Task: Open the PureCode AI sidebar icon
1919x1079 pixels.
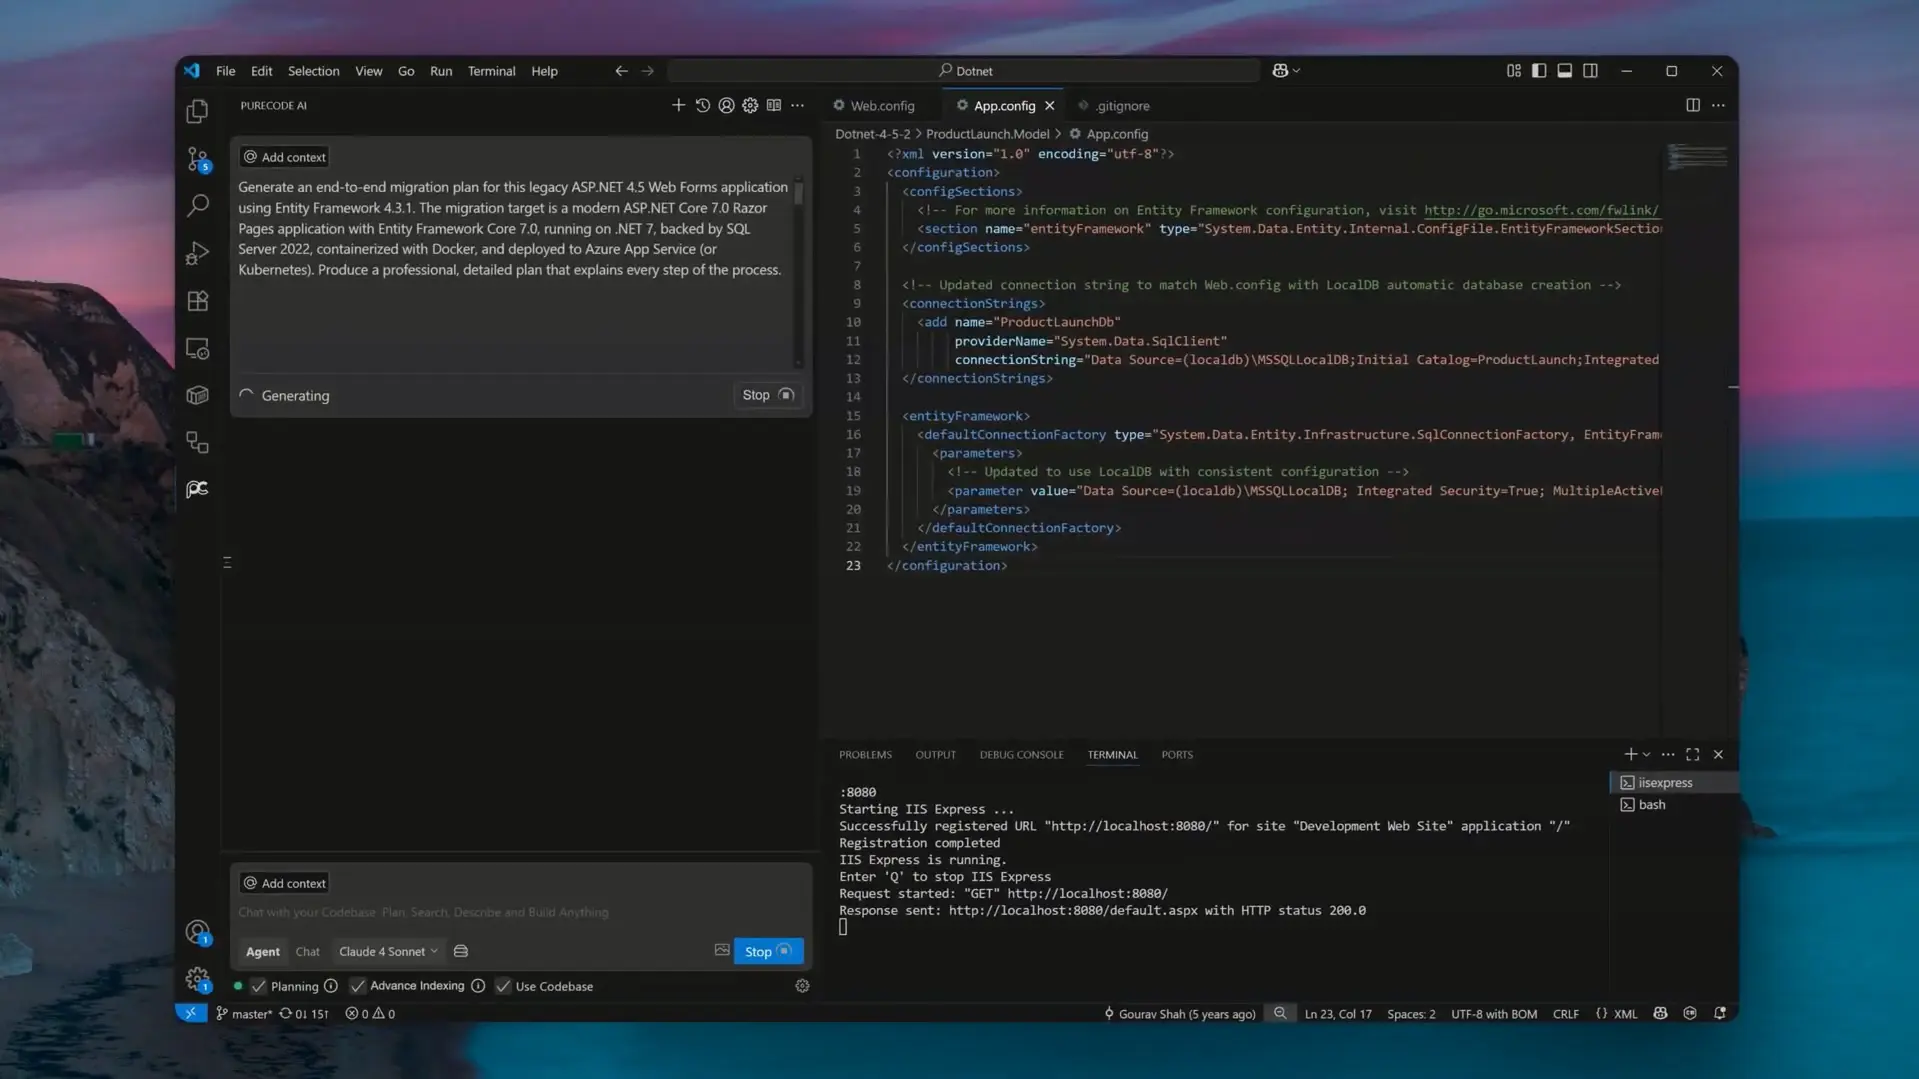Action: coord(197,489)
